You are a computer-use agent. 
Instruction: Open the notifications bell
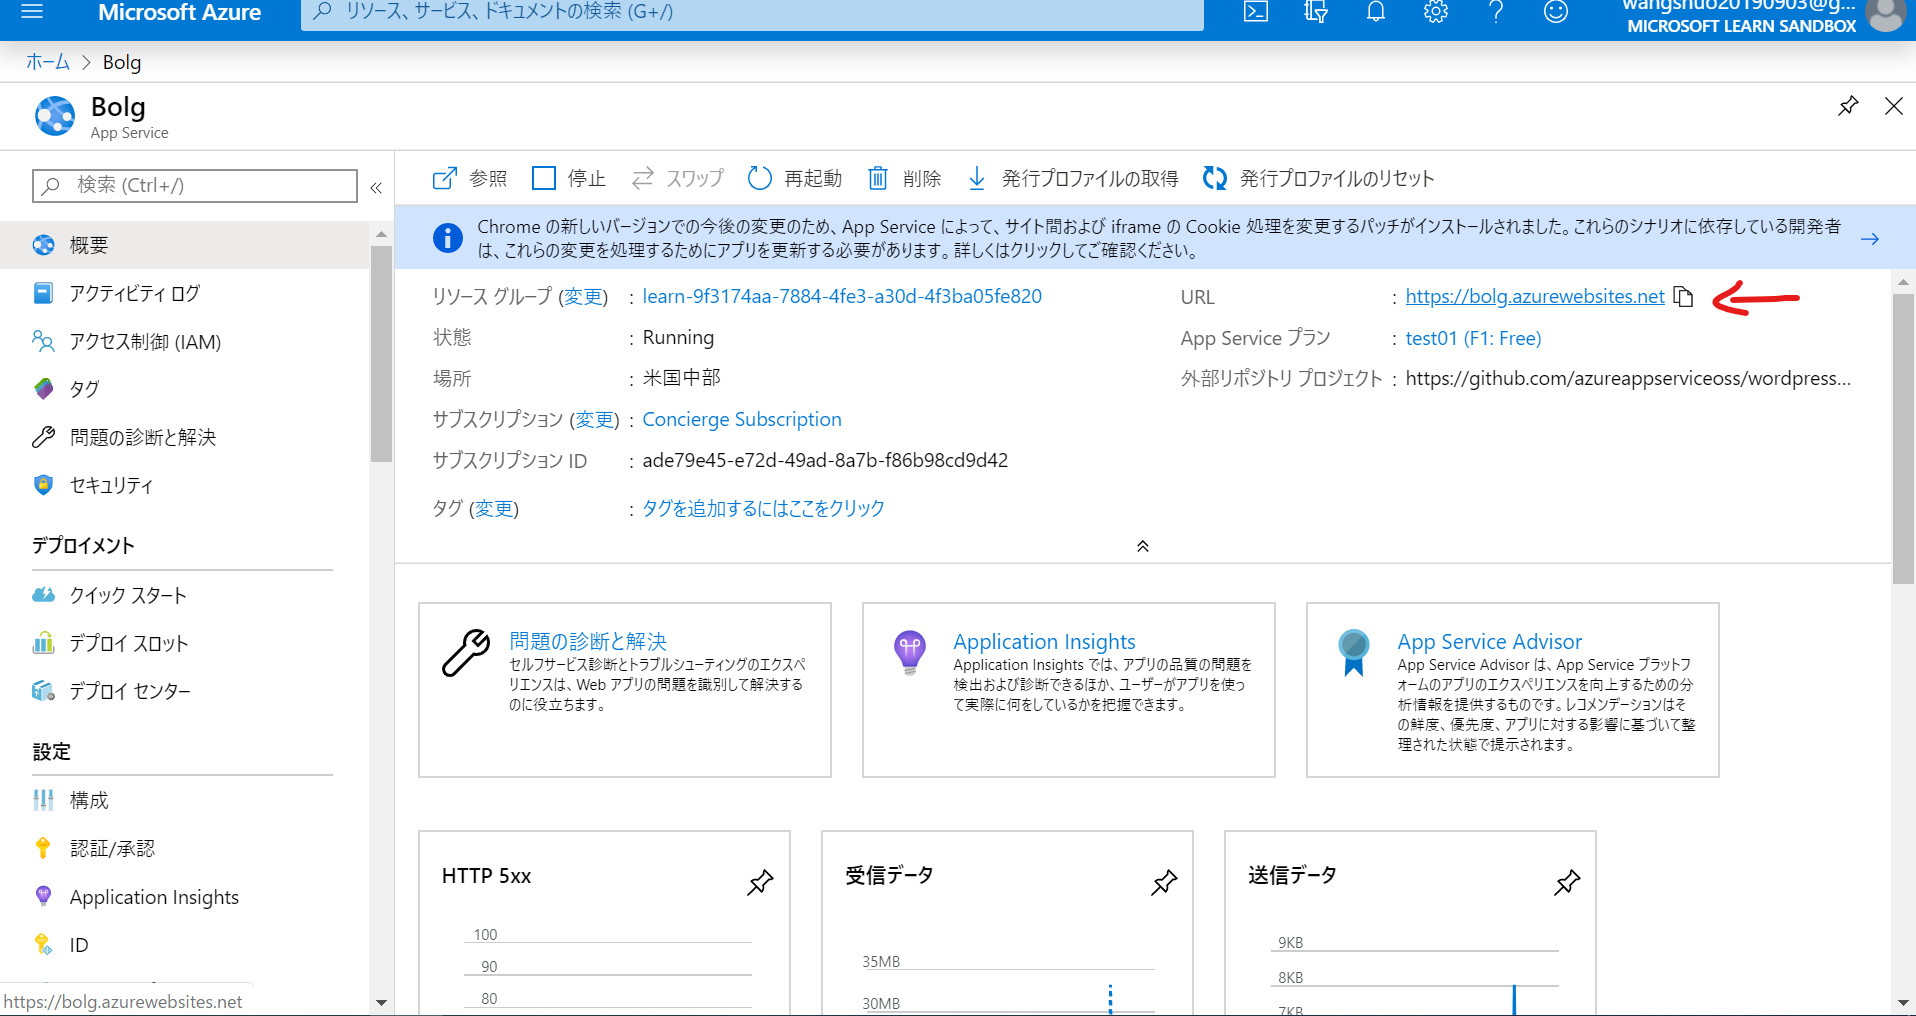point(1375,13)
